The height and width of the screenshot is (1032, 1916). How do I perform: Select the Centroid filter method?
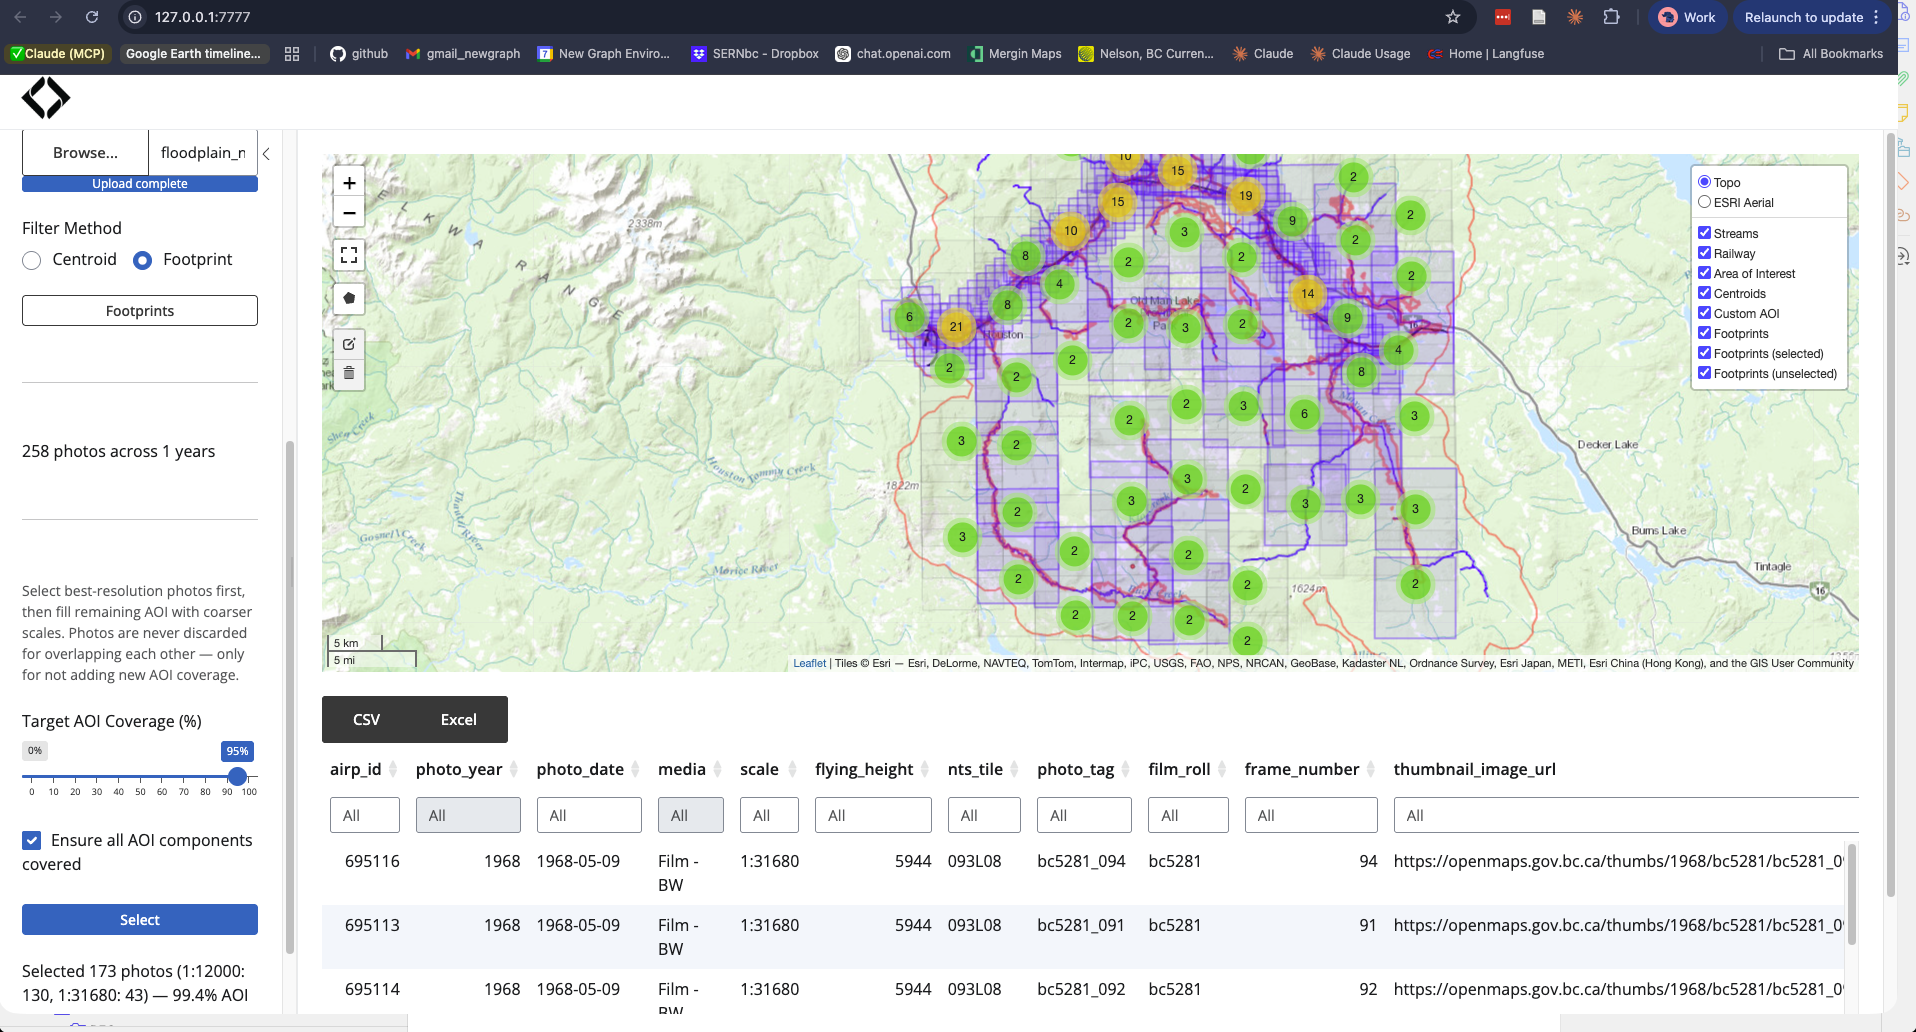pyautogui.click(x=31, y=260)
